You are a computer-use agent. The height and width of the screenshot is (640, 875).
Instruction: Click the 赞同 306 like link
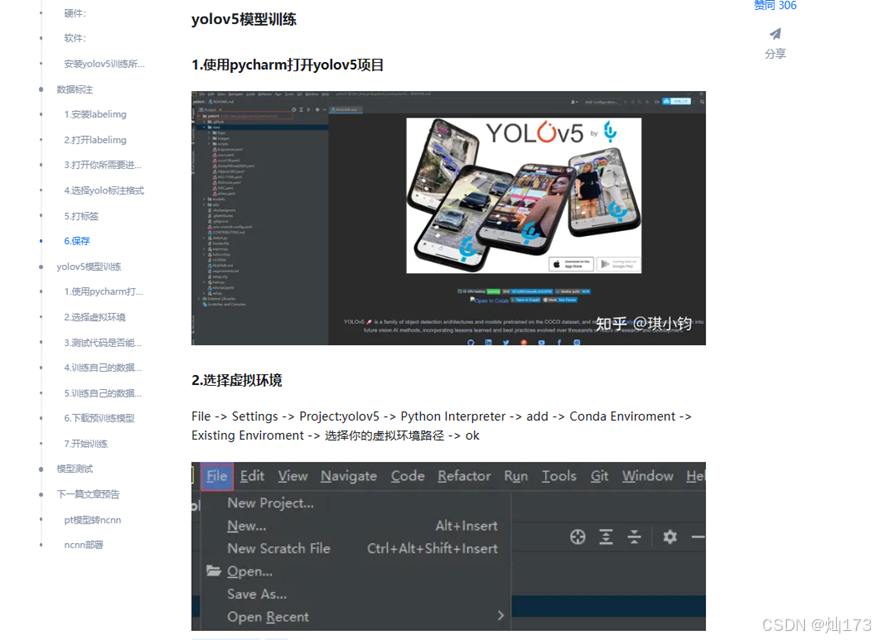point(775,6)
